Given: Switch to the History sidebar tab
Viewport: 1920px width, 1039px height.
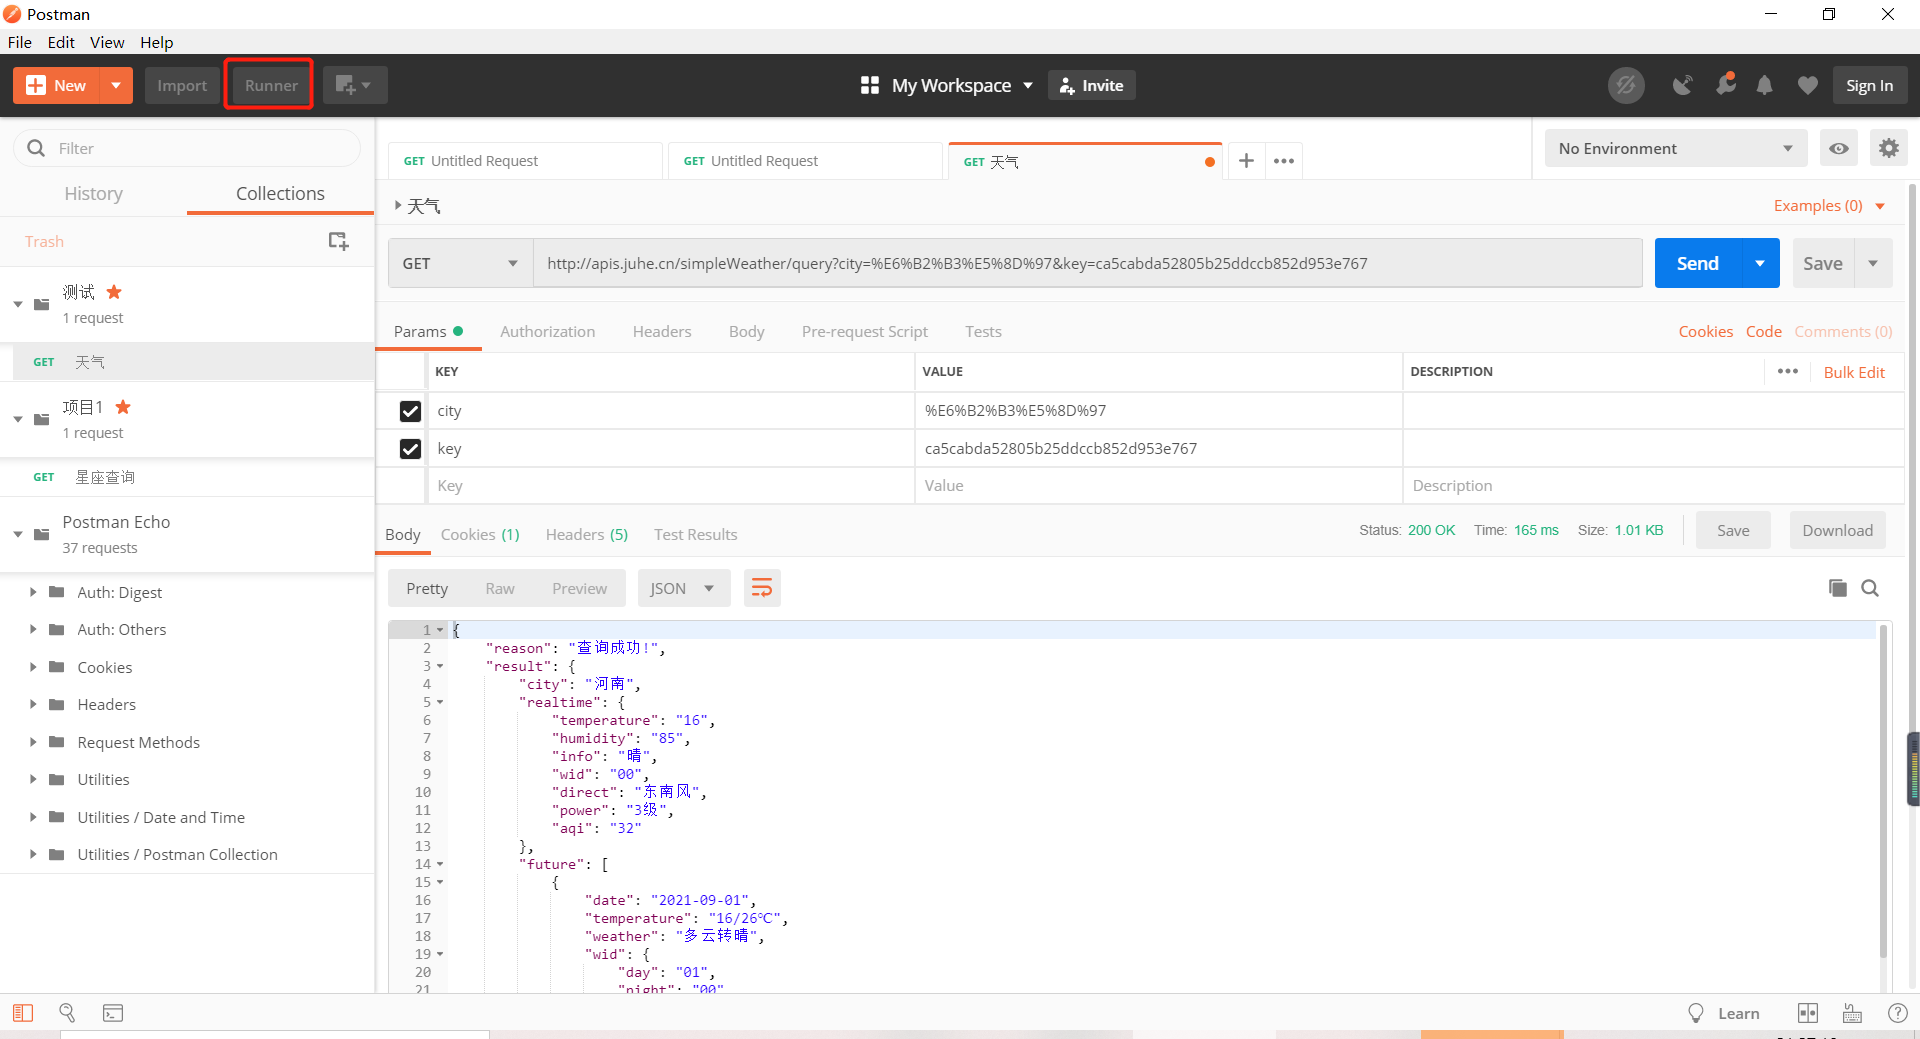Looking at the screenshot, I should 93,193.
